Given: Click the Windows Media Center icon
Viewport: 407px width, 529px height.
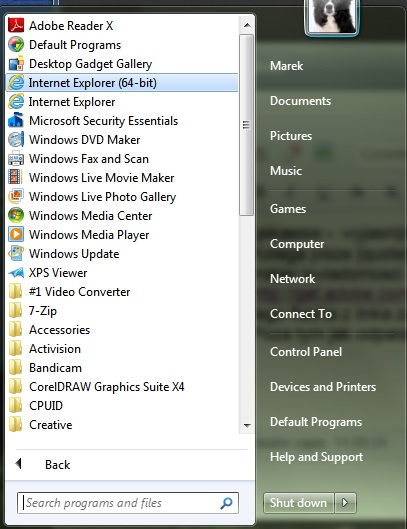Looking at the screenshot, I should click(x=16, y=216).
